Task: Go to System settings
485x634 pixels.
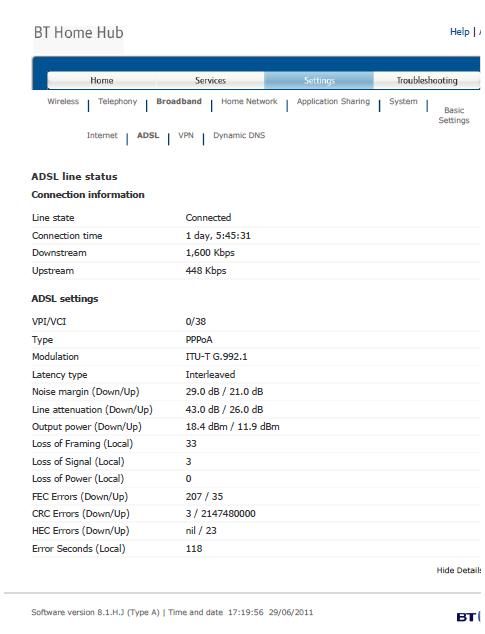Action: pyautogui.click(x=403, y=101)
